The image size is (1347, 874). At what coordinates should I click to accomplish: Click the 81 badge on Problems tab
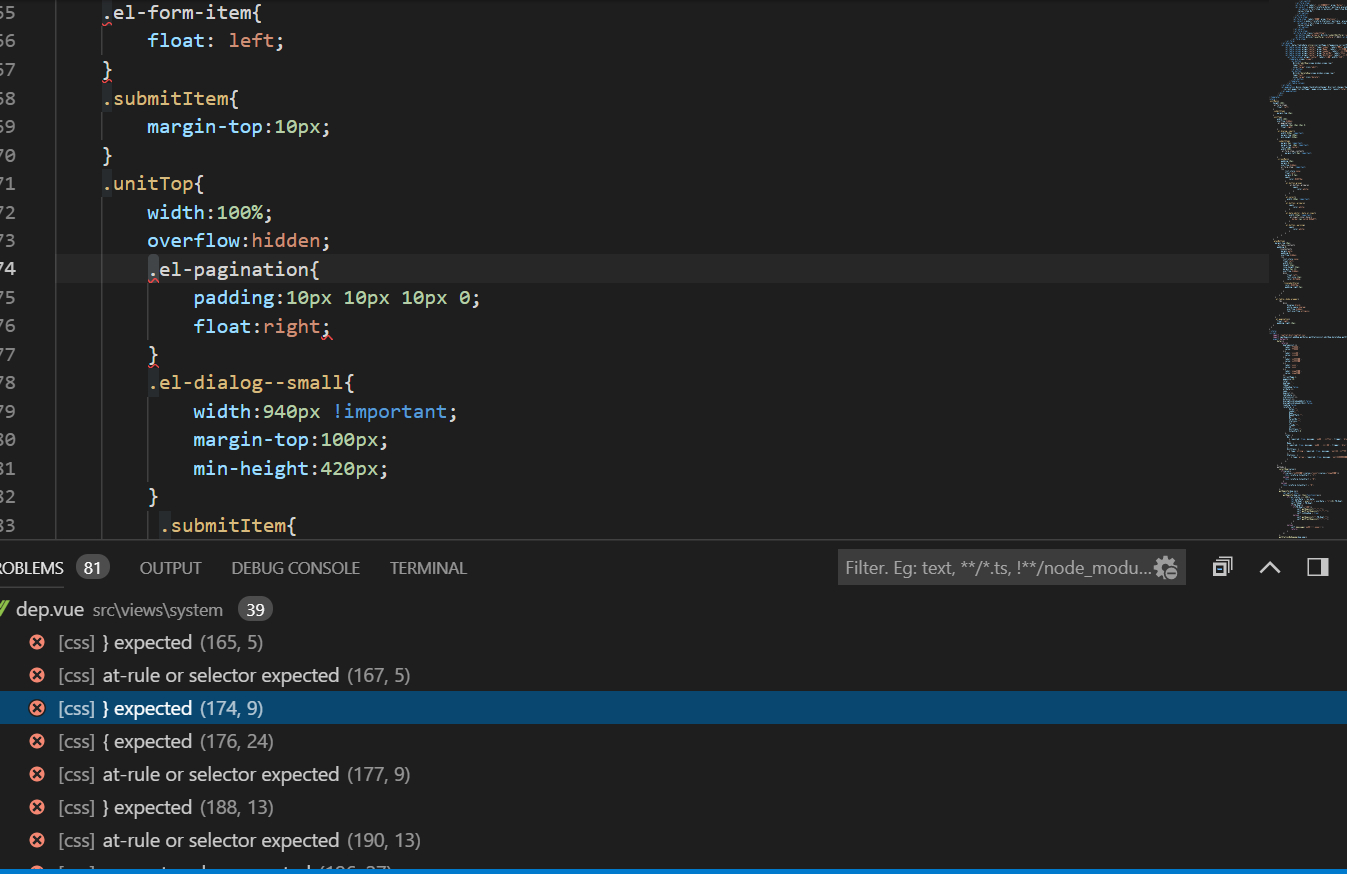point(93,568)
